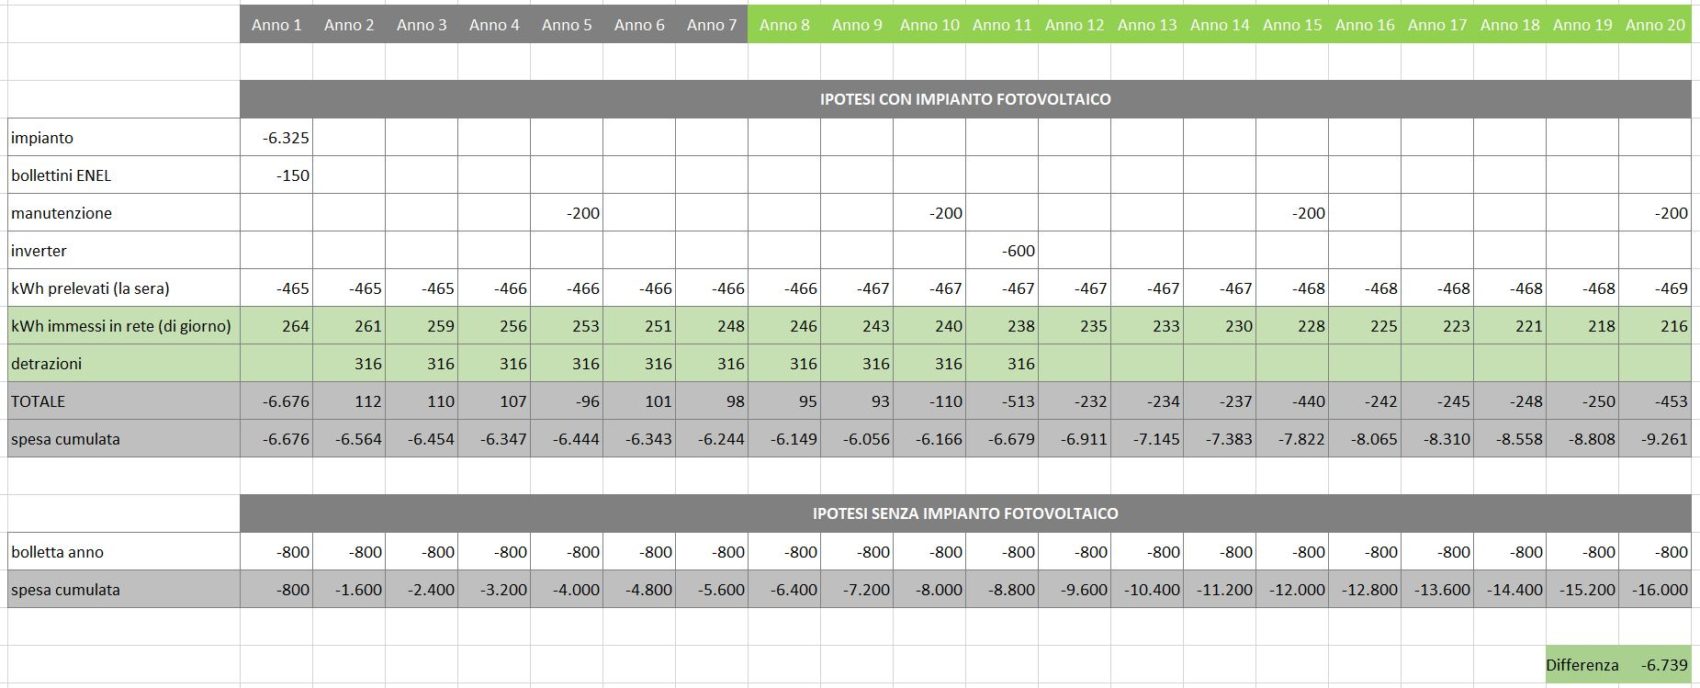The width and height of the screenshot is (1700, 688).
Task: Select the Anno 20 header cell
Action: pyautogui.click(x=1655, y=25)
